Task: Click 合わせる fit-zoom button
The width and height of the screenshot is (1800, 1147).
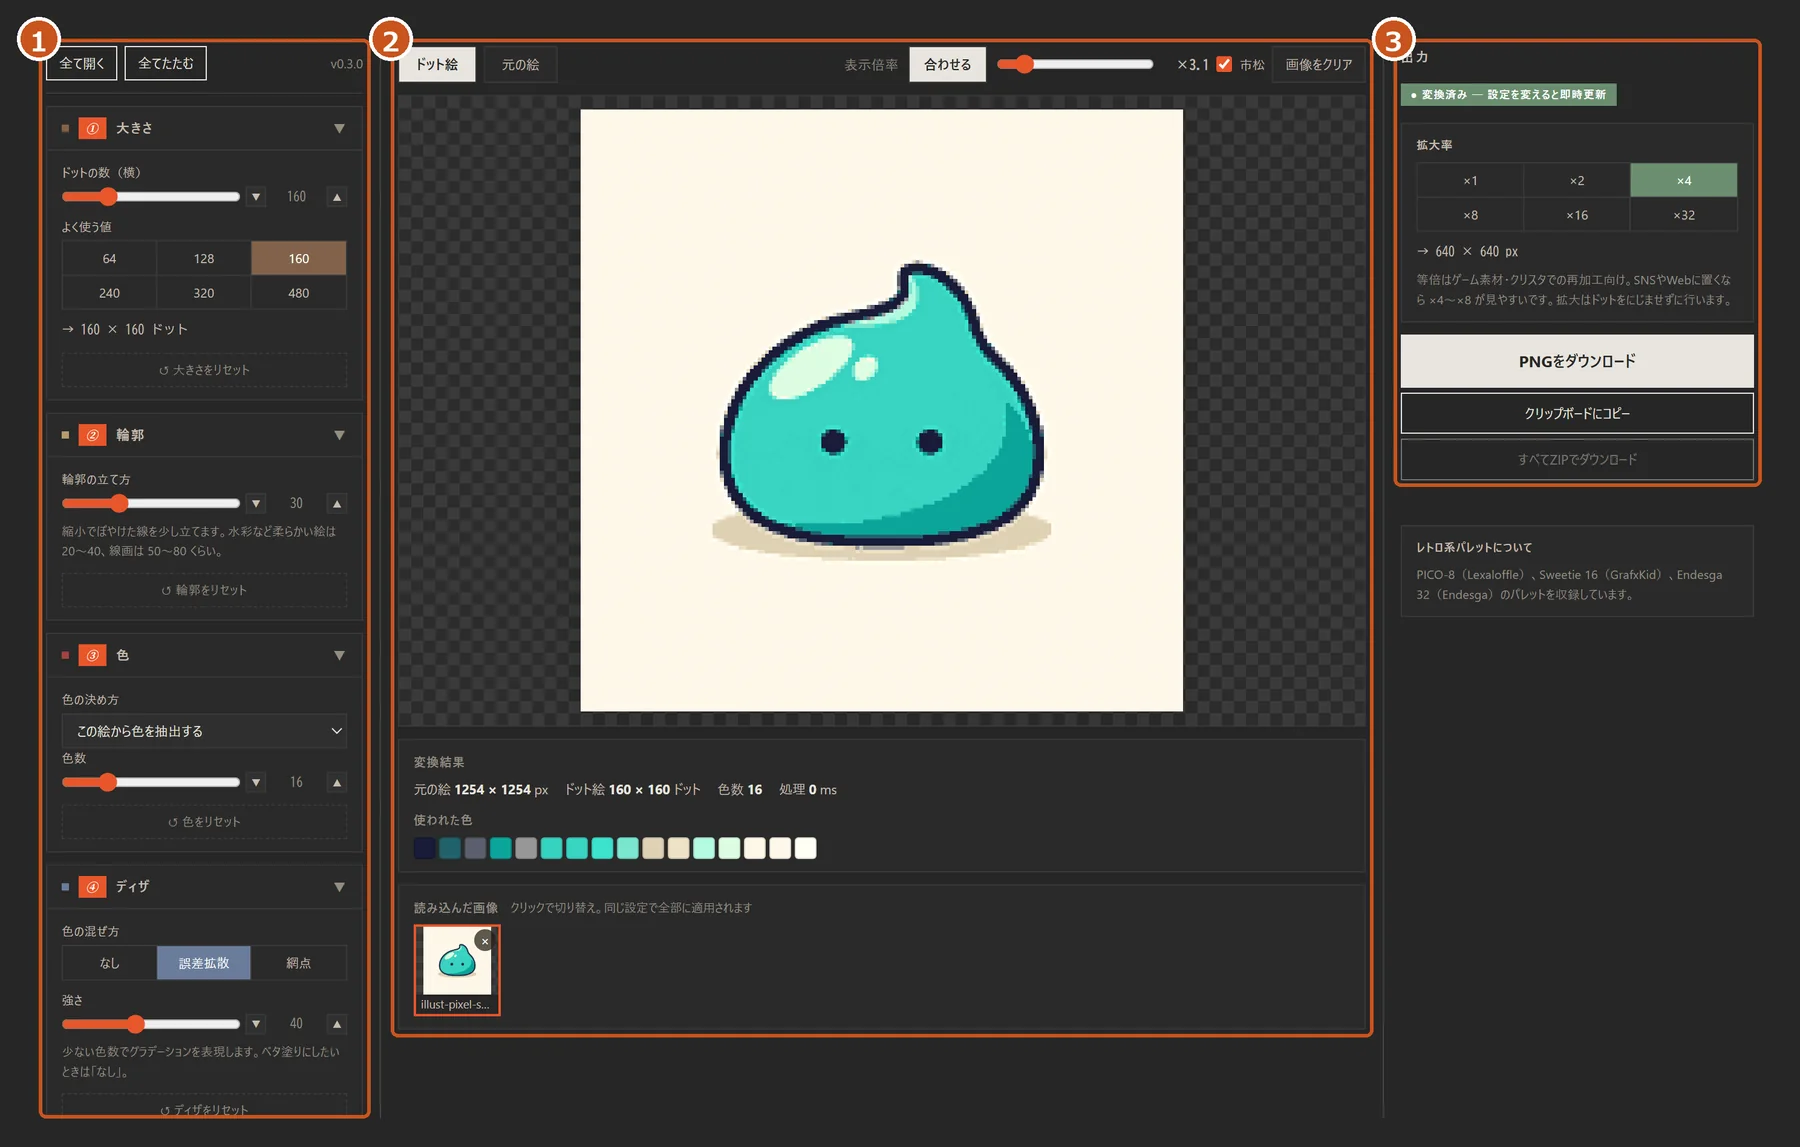Action: point(948,64)
